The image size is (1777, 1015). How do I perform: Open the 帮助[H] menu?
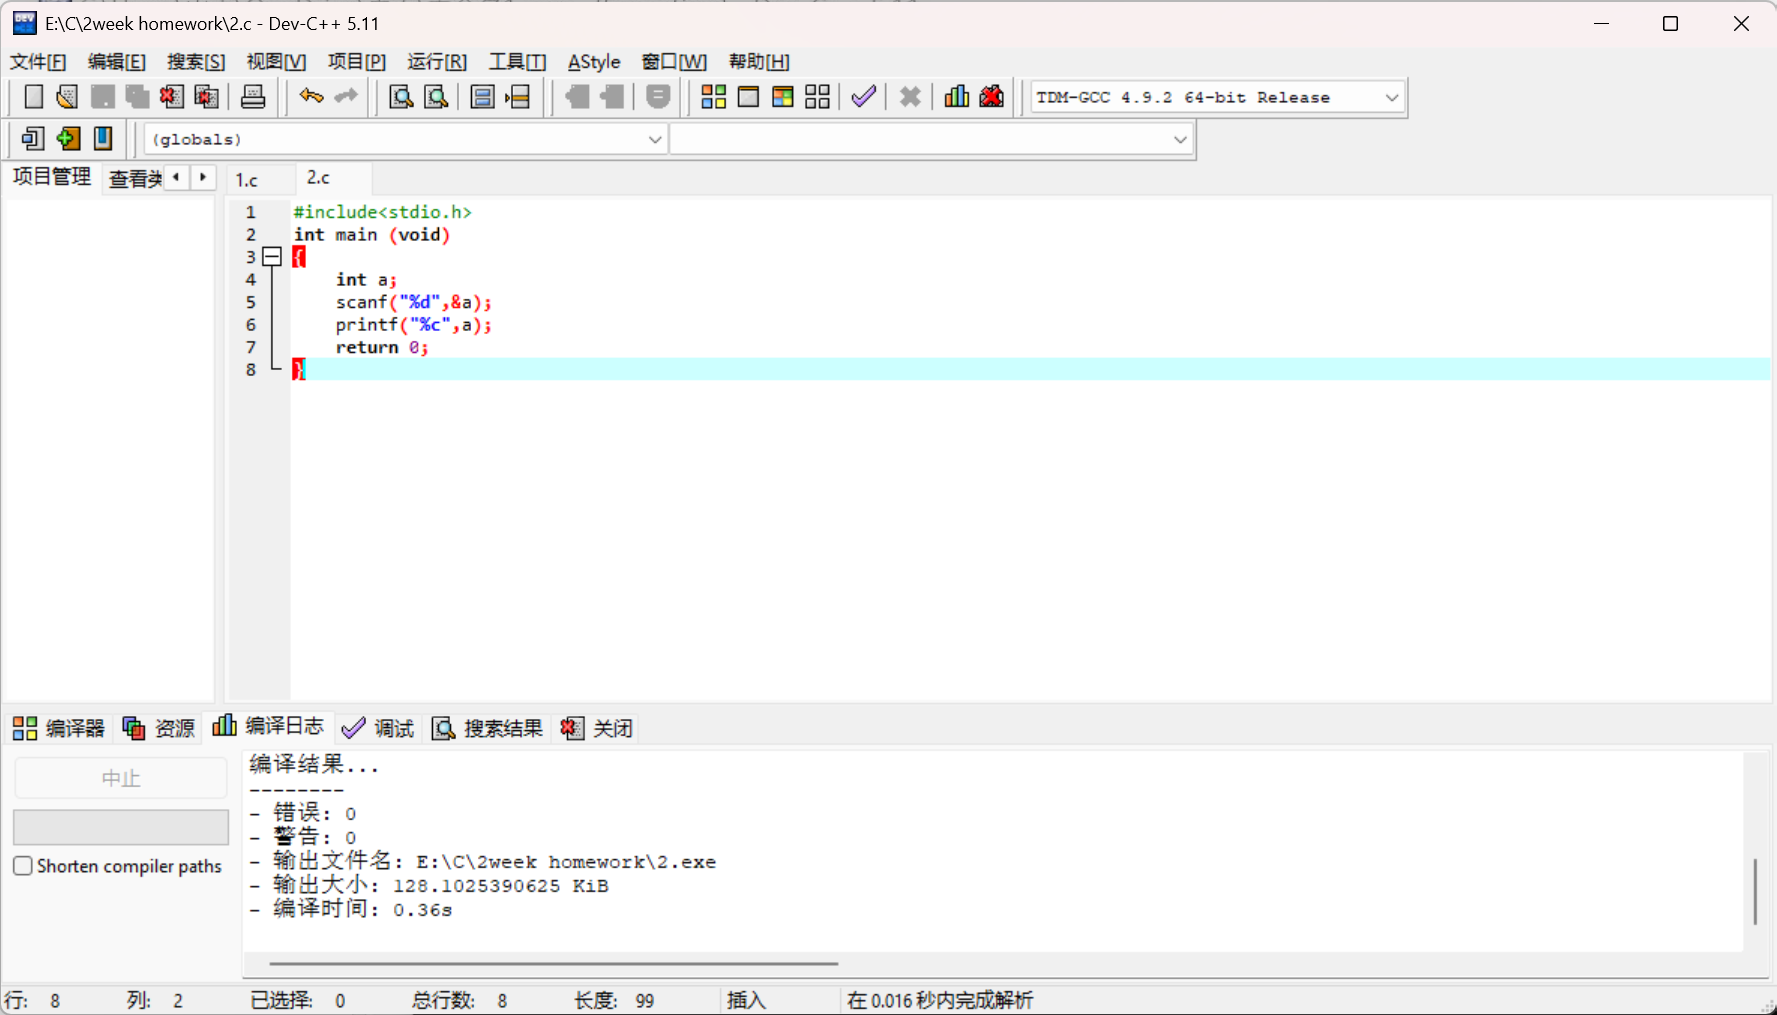[759, 62]
